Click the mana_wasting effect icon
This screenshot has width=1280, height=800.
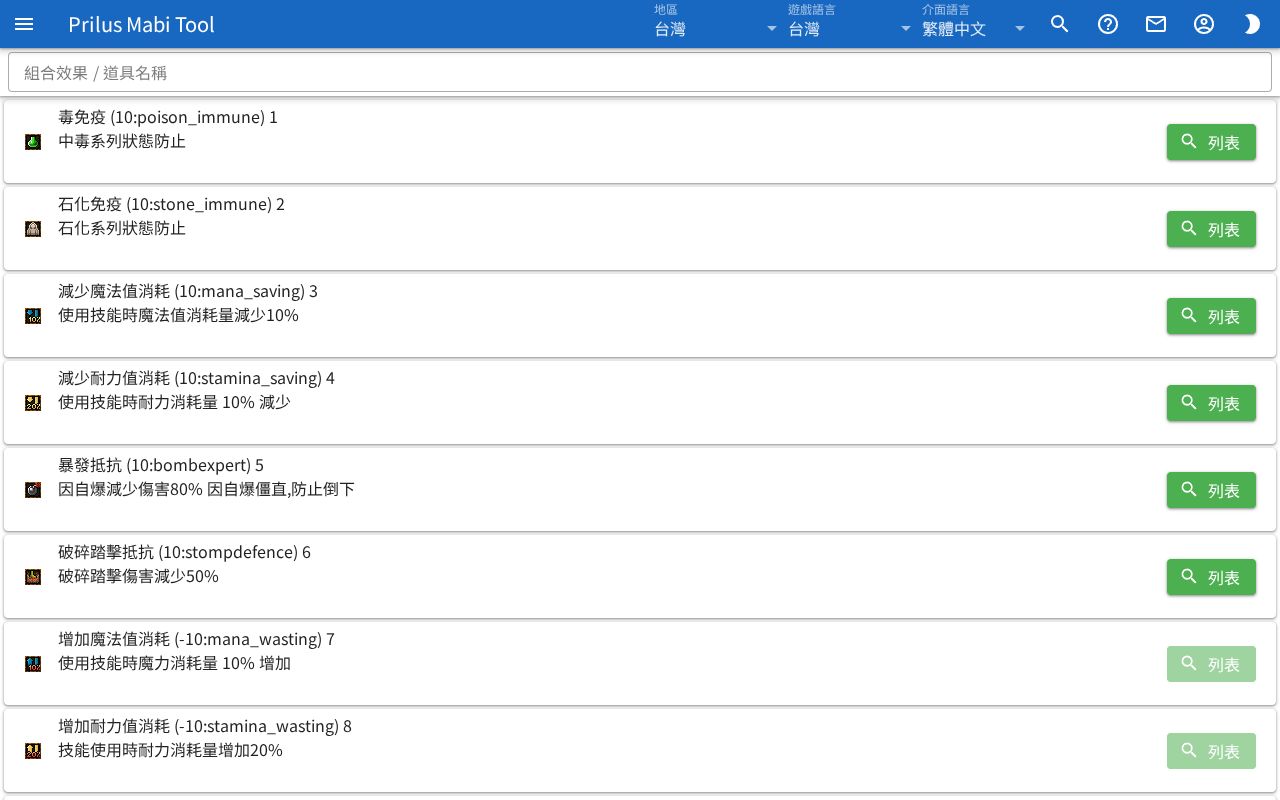(x=33, y=664)
